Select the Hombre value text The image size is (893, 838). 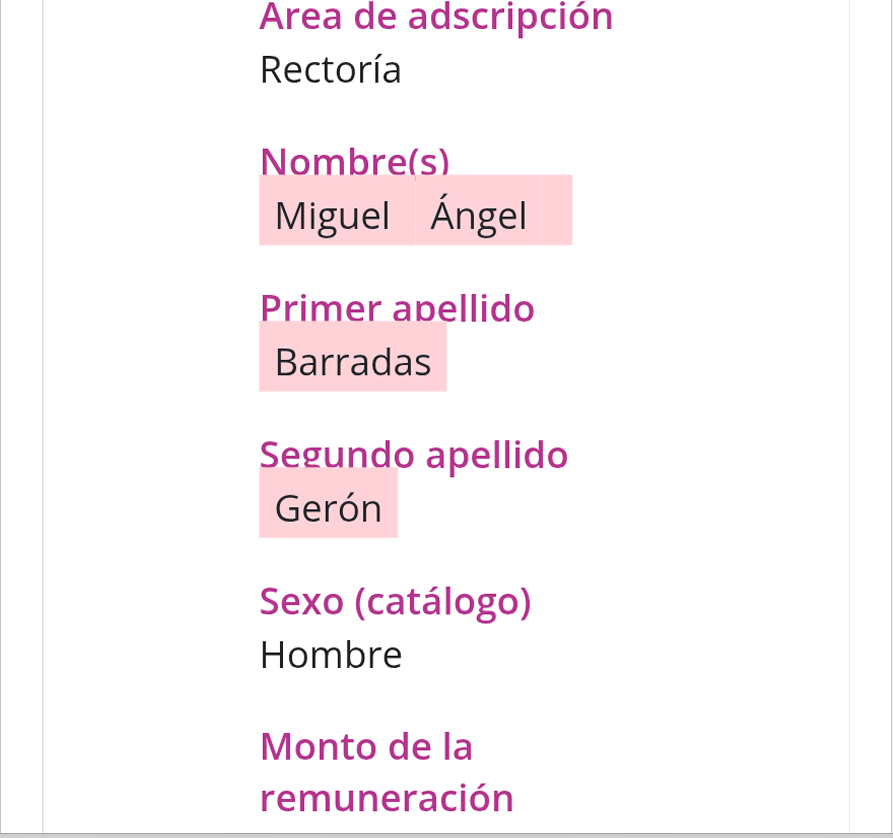(x=331, y=655)
